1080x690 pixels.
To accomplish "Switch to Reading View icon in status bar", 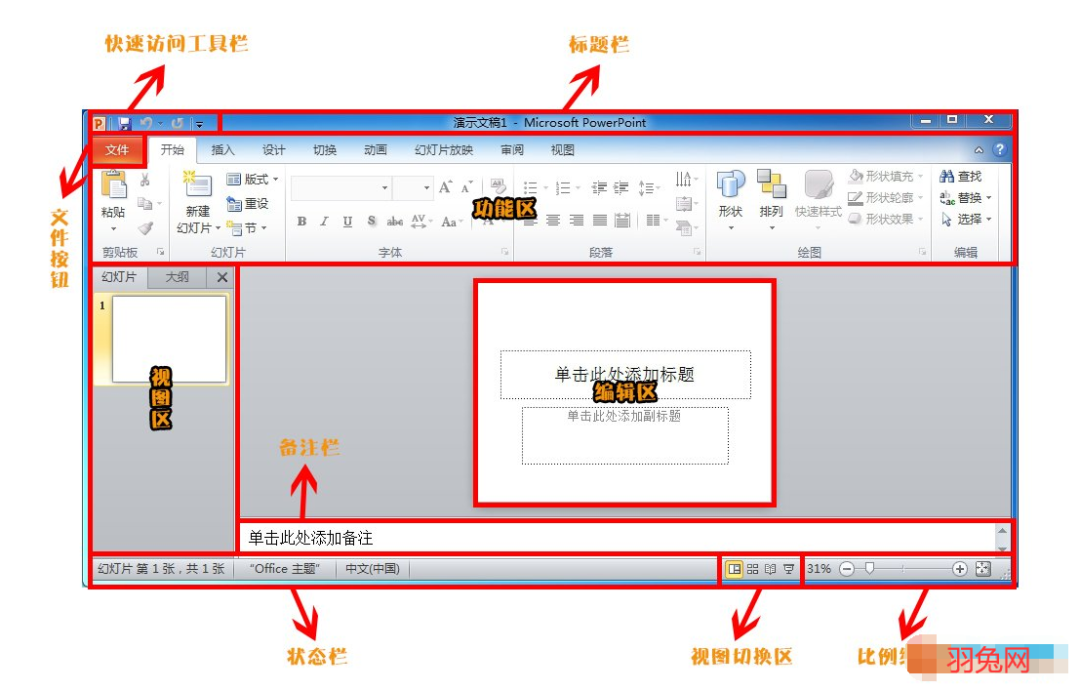I will pos(770,569).
